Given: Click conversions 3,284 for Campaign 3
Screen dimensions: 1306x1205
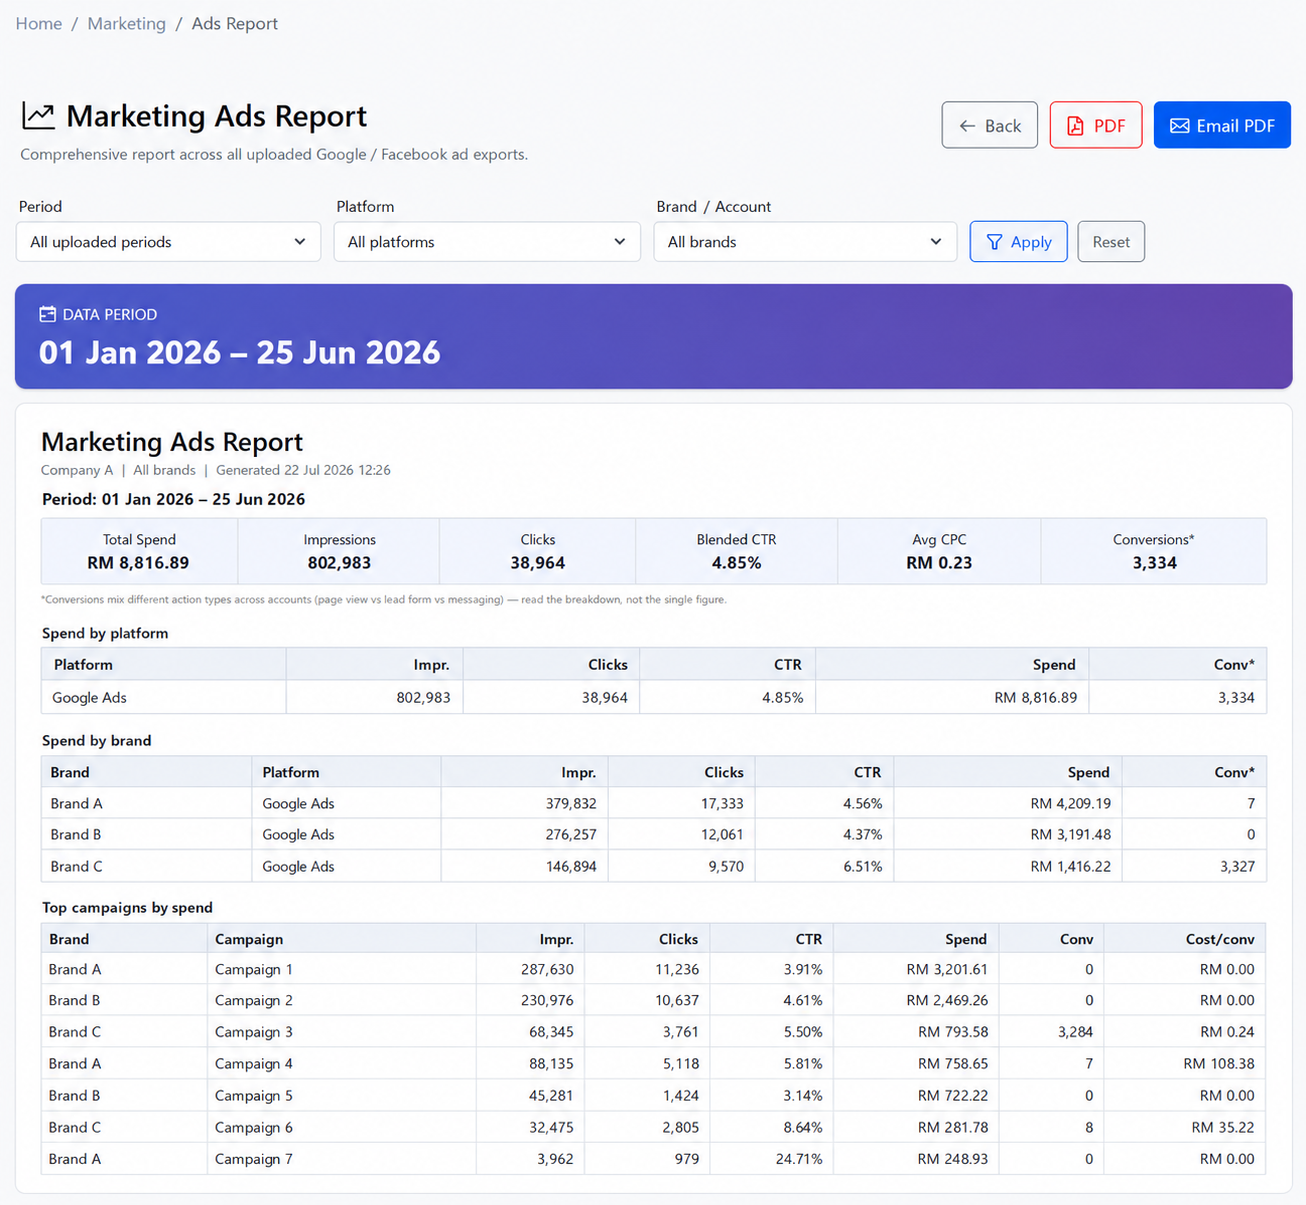Looking at the screenshot, I should point(1075,1032).
